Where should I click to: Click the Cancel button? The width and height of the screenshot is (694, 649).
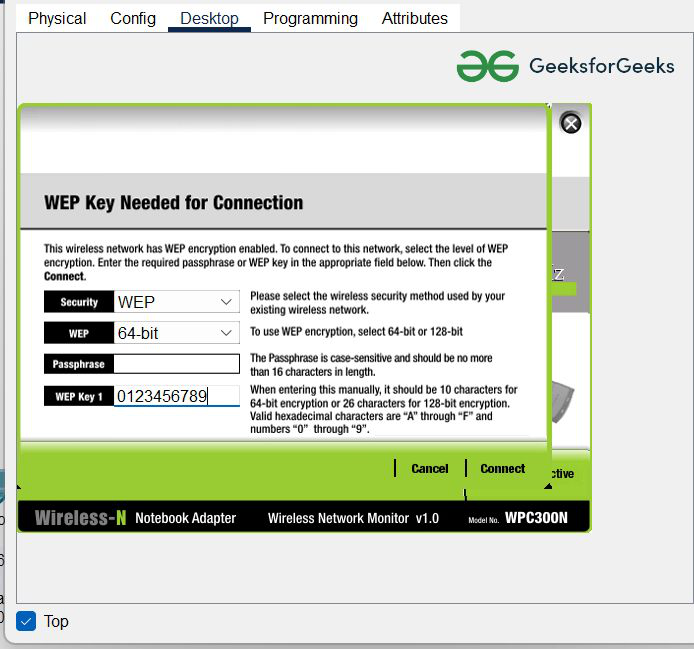429,468
